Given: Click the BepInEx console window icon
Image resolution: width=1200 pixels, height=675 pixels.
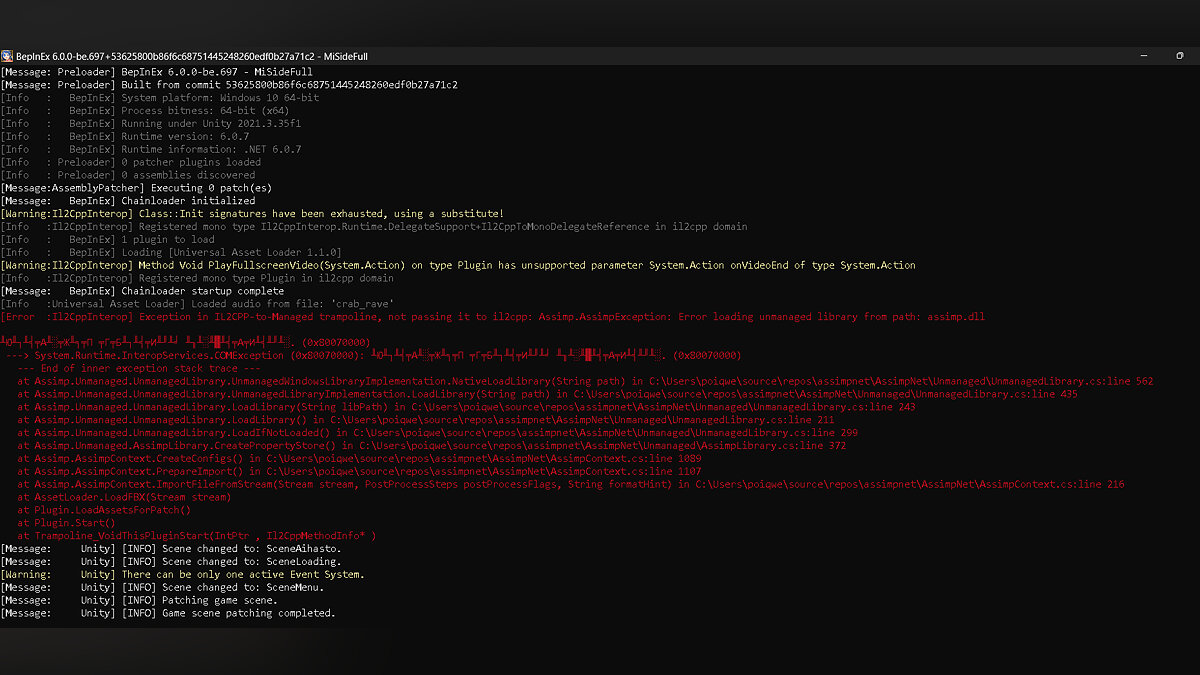Looking at the screenshot, I should (7, 56).
